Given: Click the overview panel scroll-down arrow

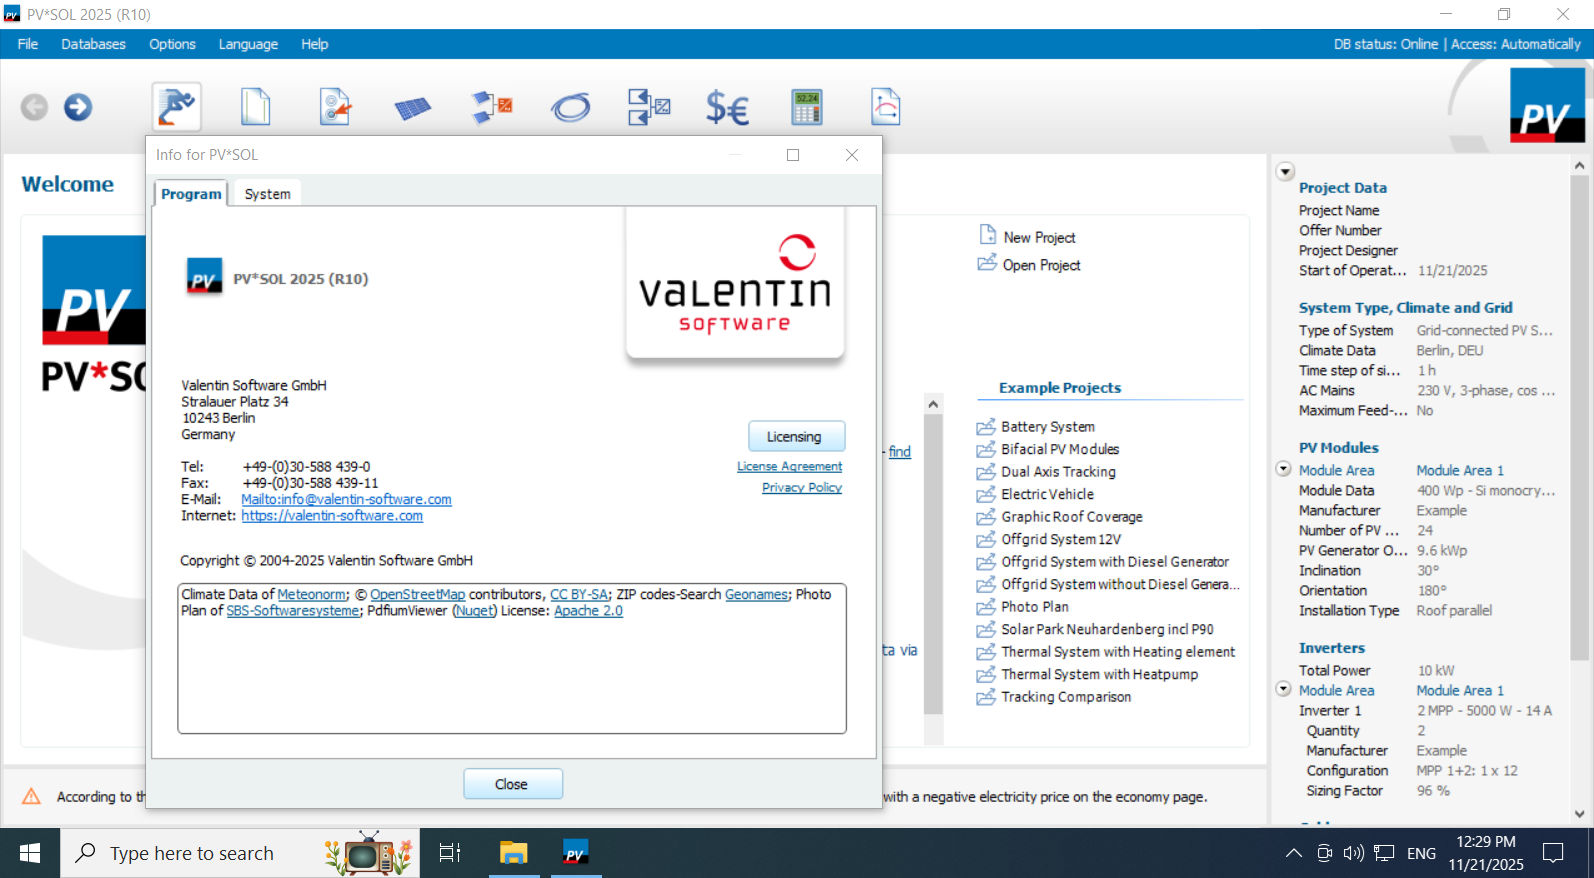Looking at the screenshot, I should click(1580, 814).
